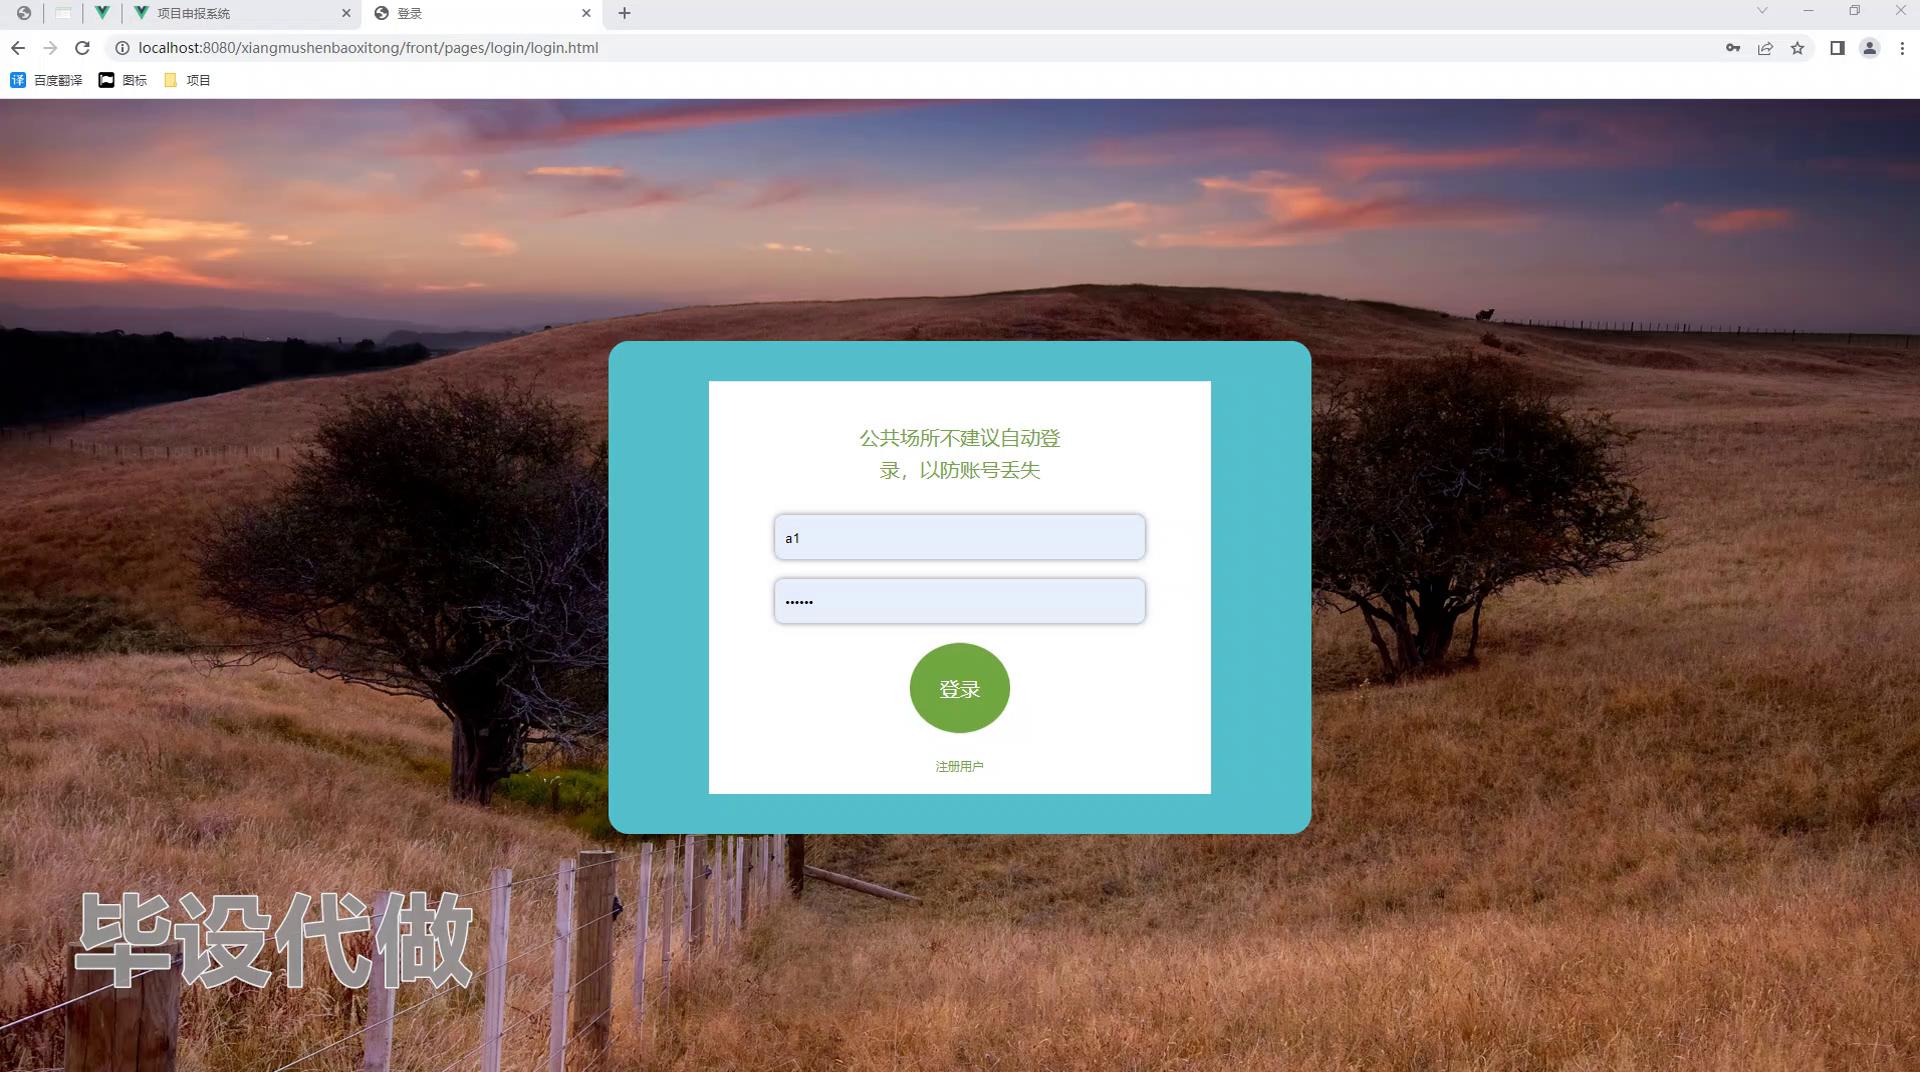
Task: Open Chrome three-dot menu
Action: point(1902,48)
